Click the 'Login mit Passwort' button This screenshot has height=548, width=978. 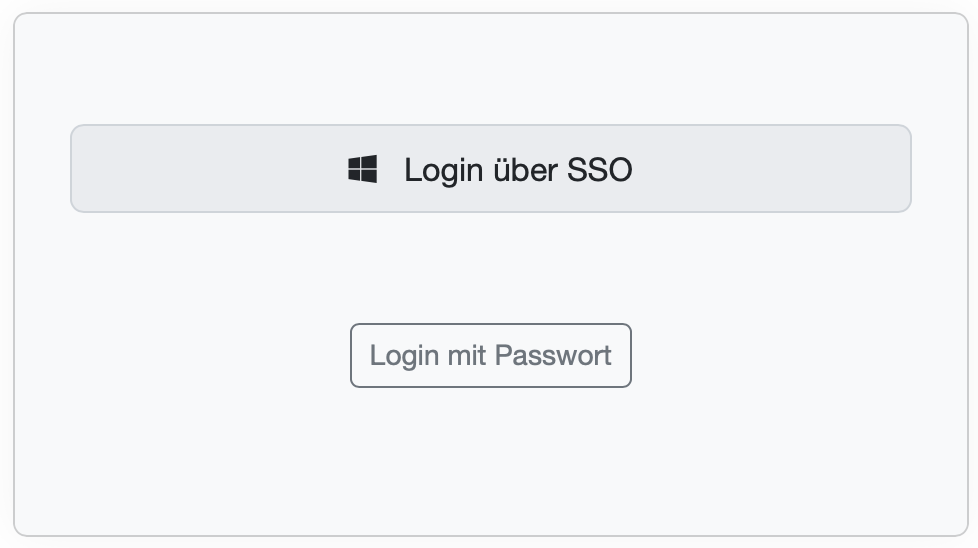(x=490, y=355)
